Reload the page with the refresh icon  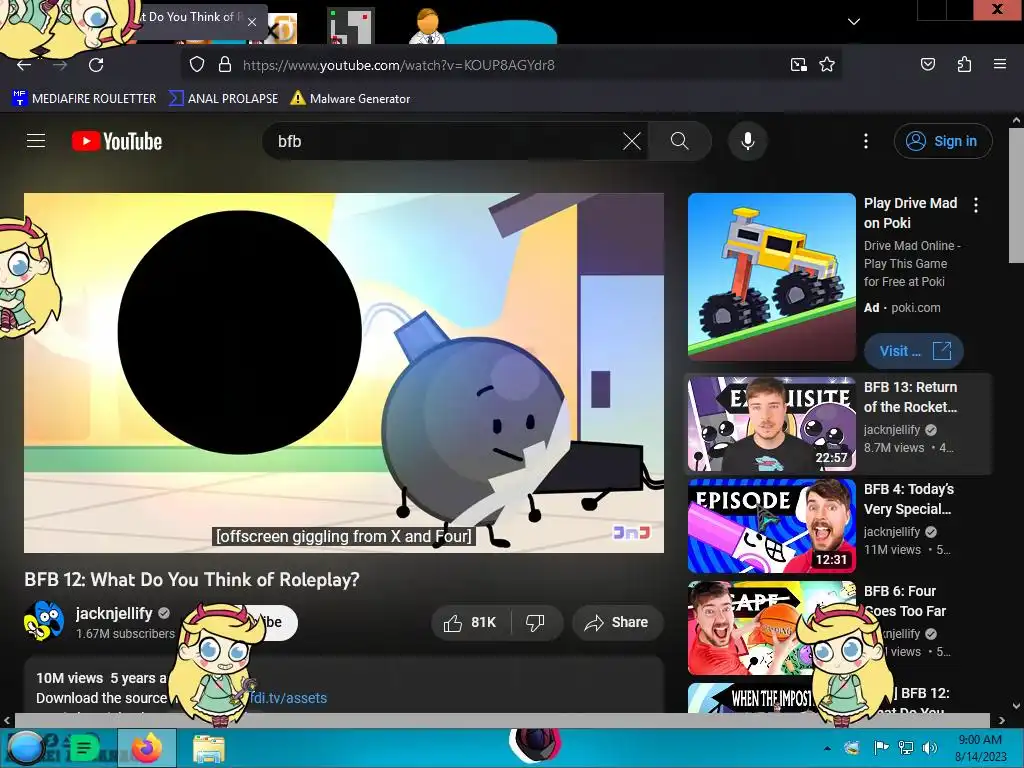click(96, 65)
